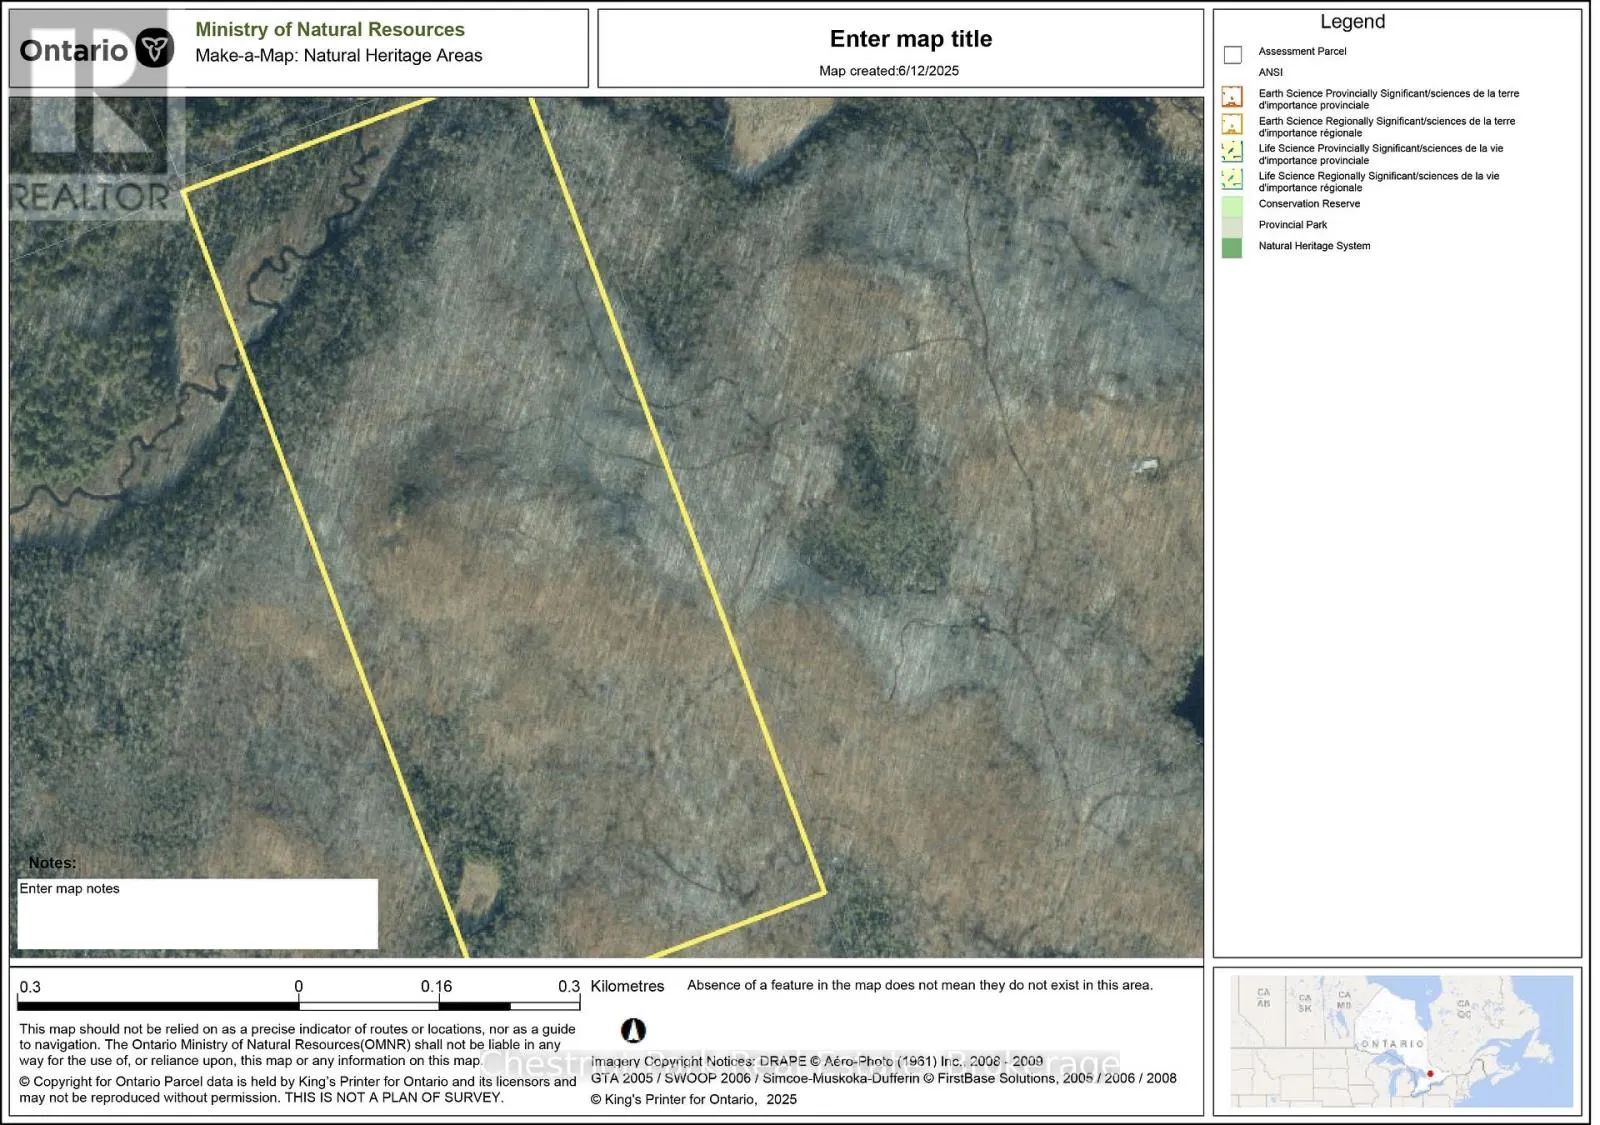This screenshot has width=1600, height=1125.
Task: Click the 'Enter map notes' text box
Action: click(x=198, y=914)
